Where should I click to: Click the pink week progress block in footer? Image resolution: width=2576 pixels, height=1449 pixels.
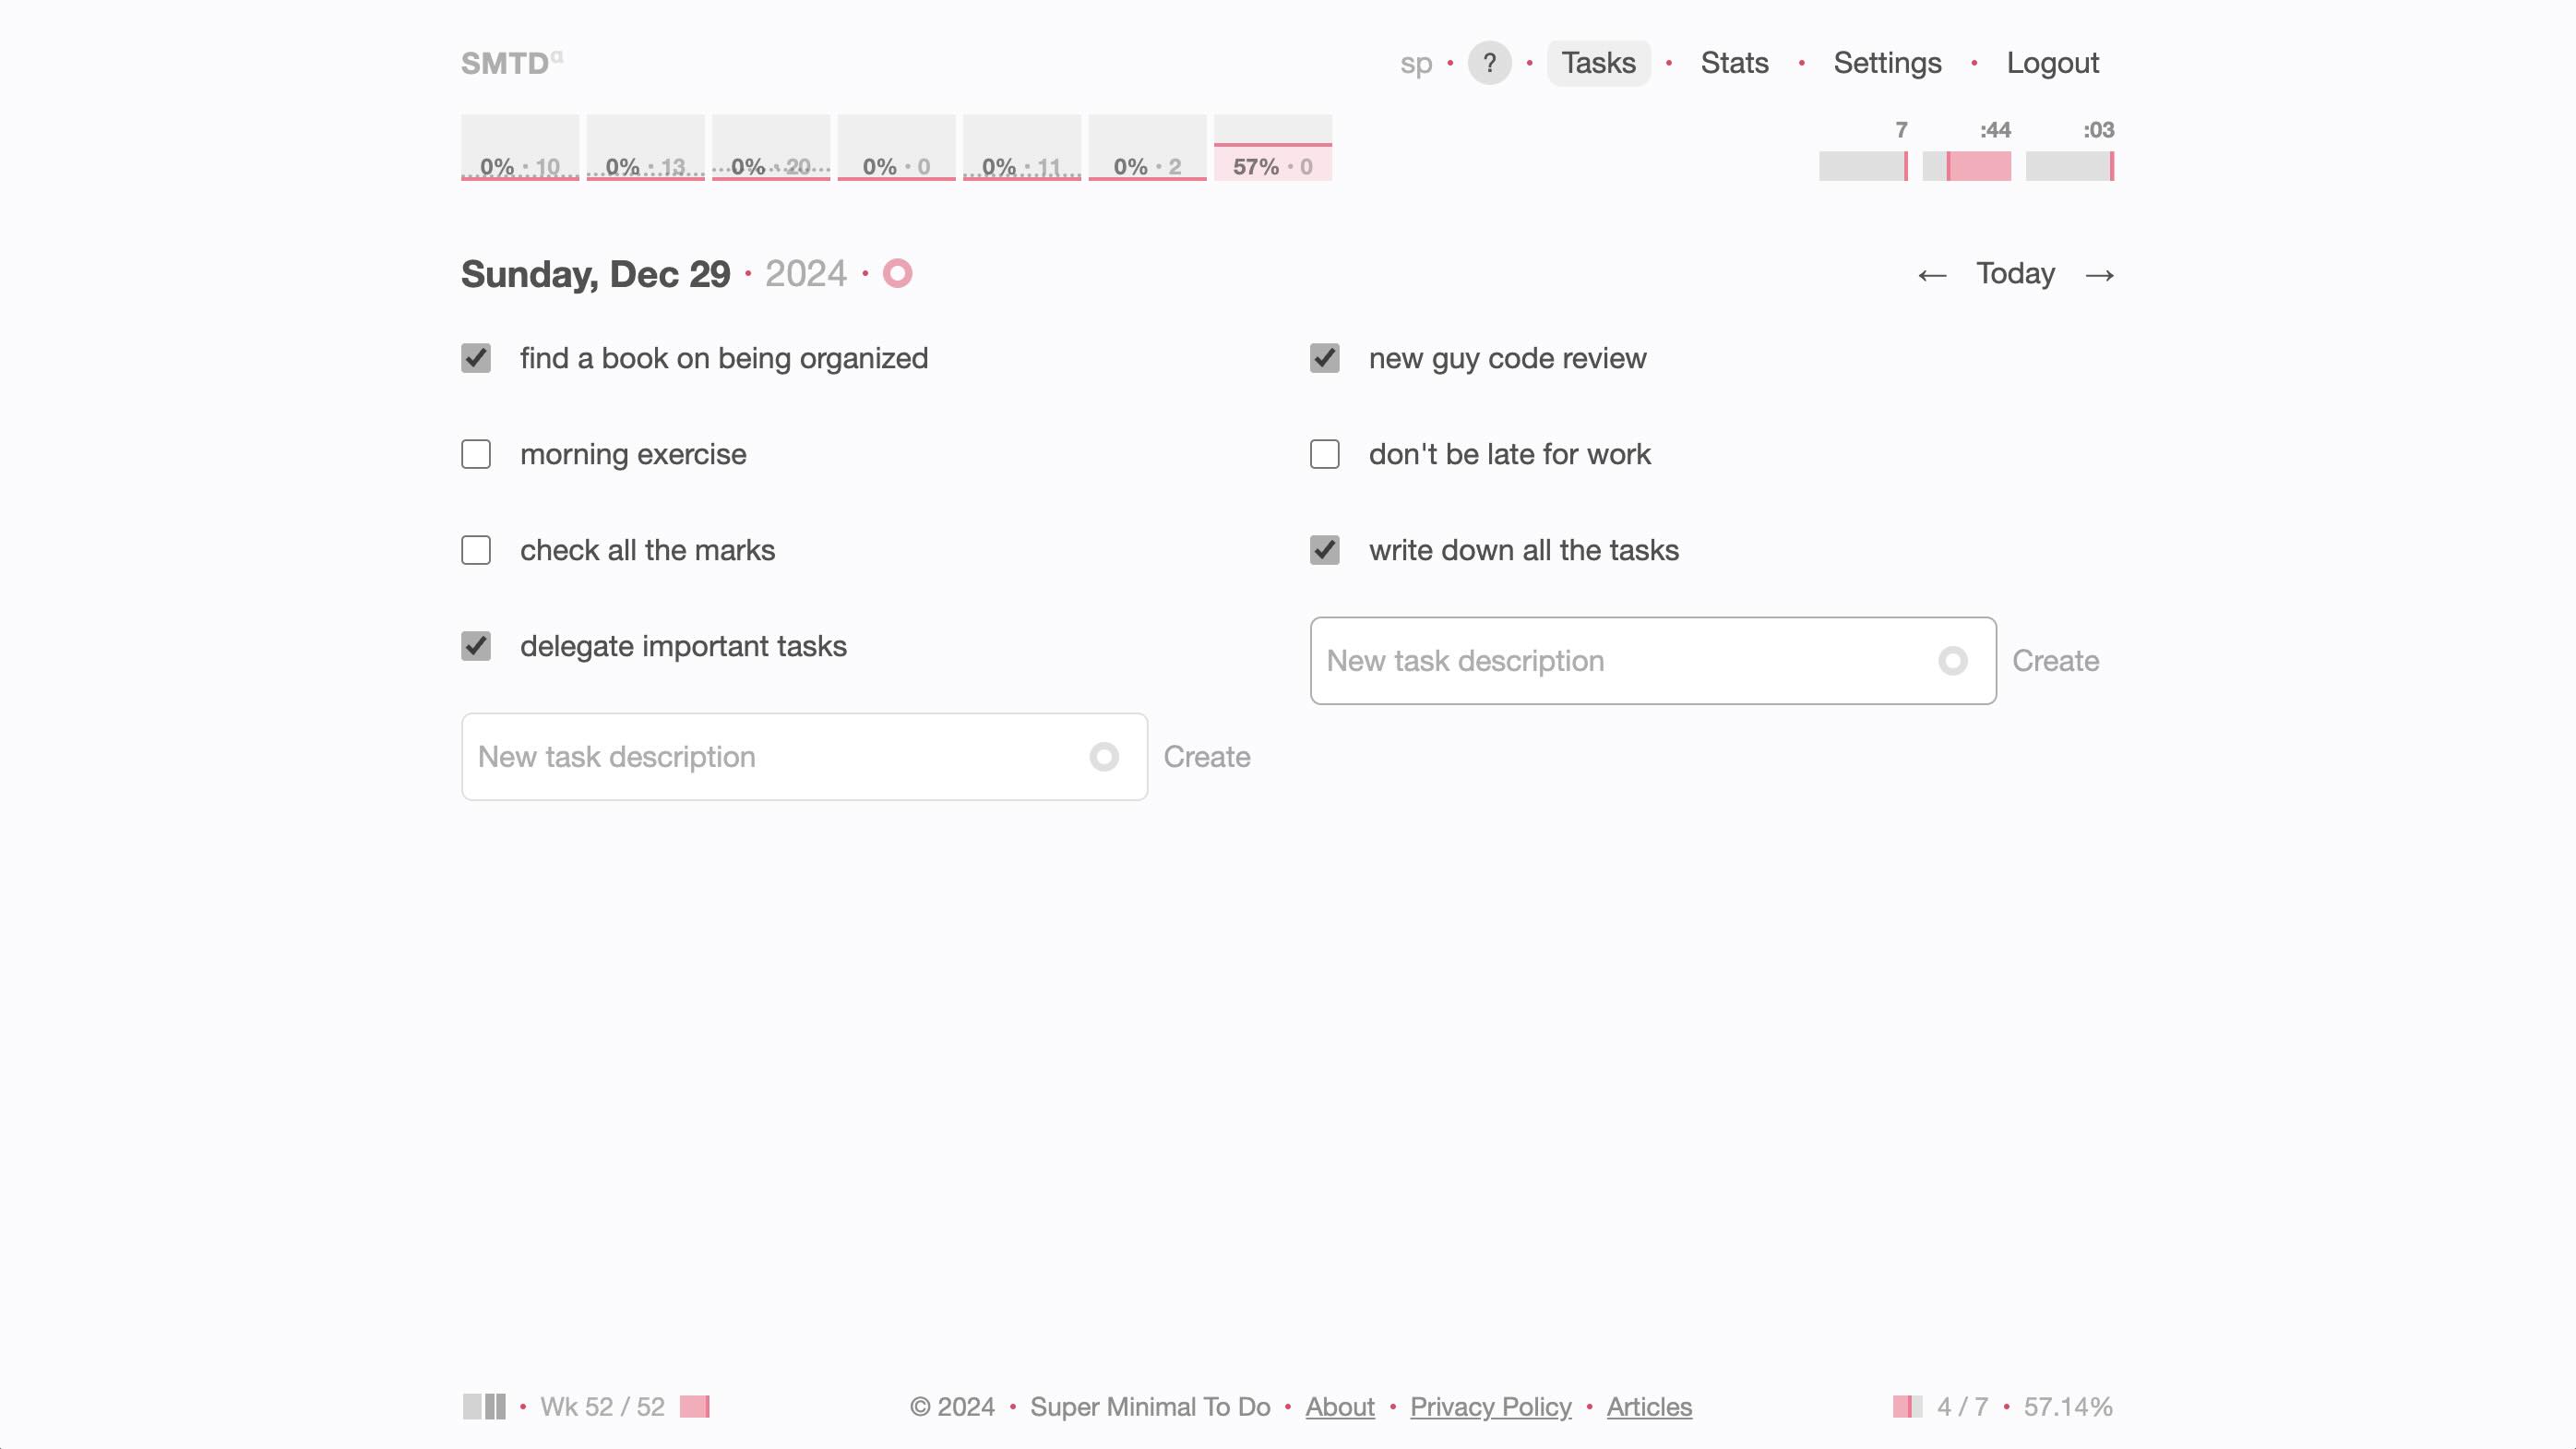[x=694, y=1406]
